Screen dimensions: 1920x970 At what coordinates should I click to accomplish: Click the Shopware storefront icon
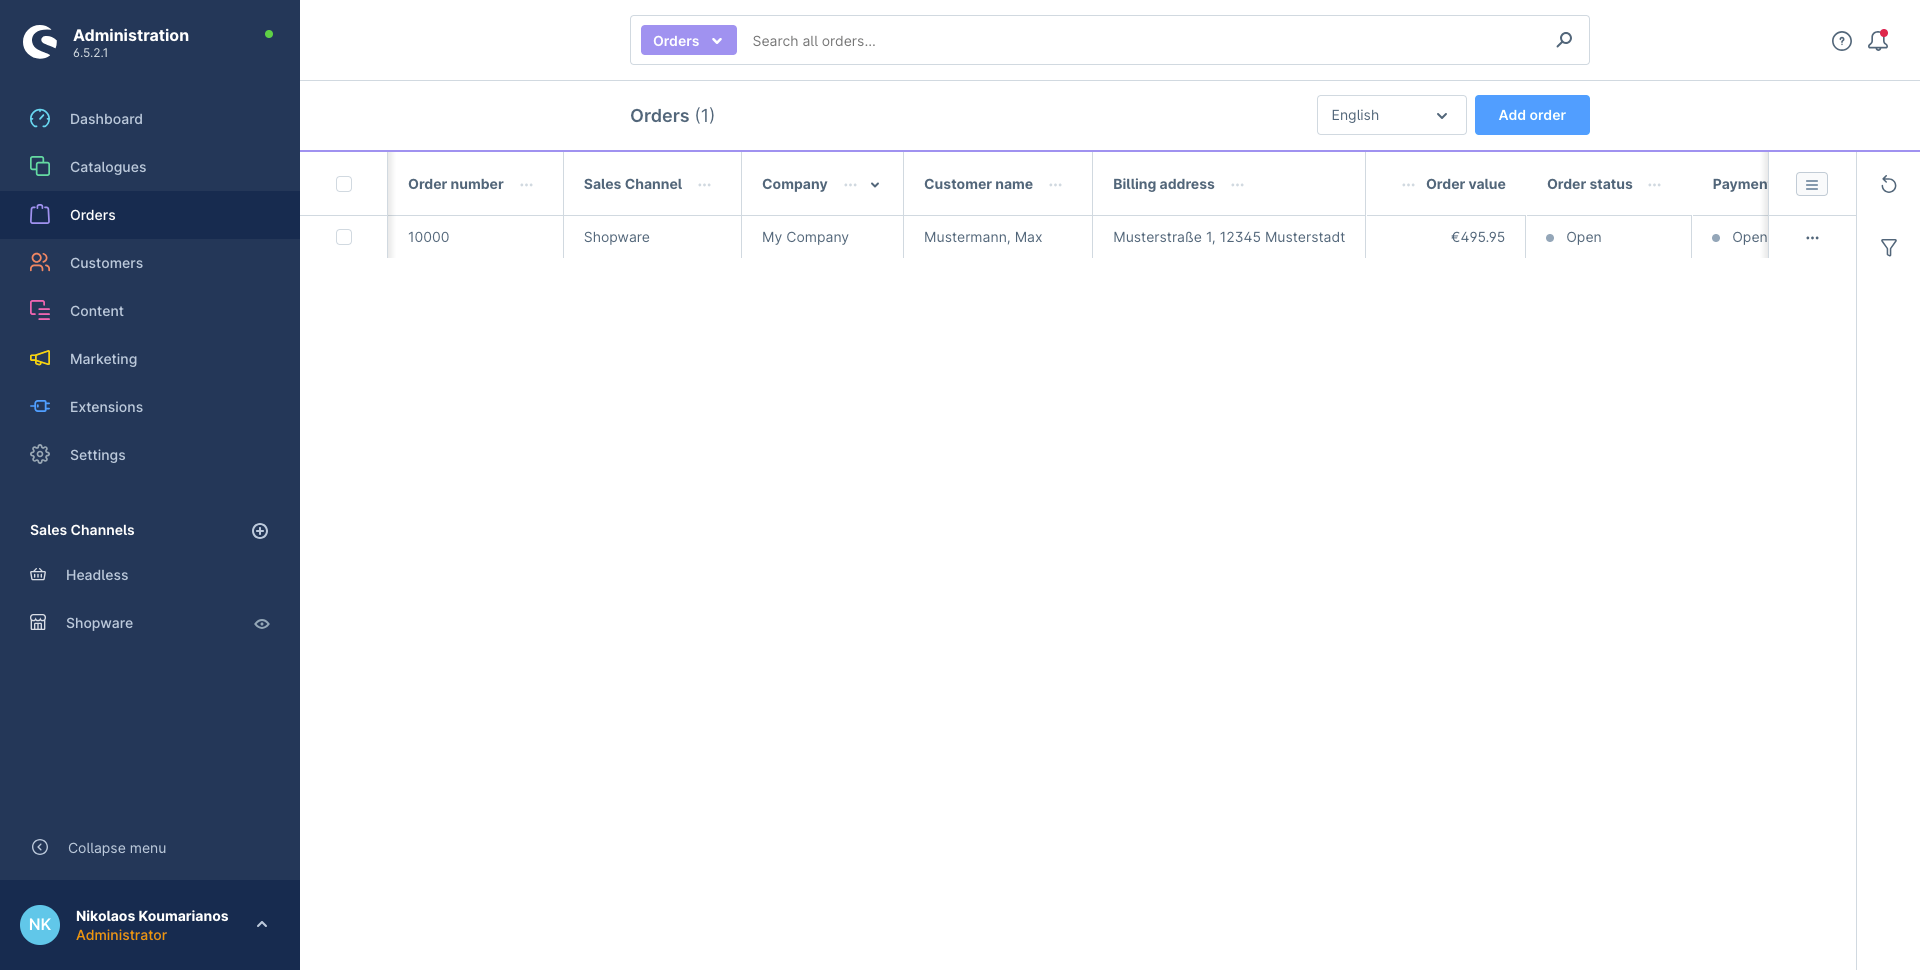pos(38,622)
